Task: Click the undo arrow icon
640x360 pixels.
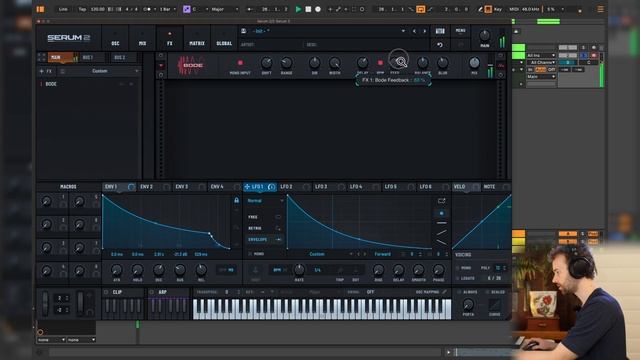Action: (x=440, y=44)
